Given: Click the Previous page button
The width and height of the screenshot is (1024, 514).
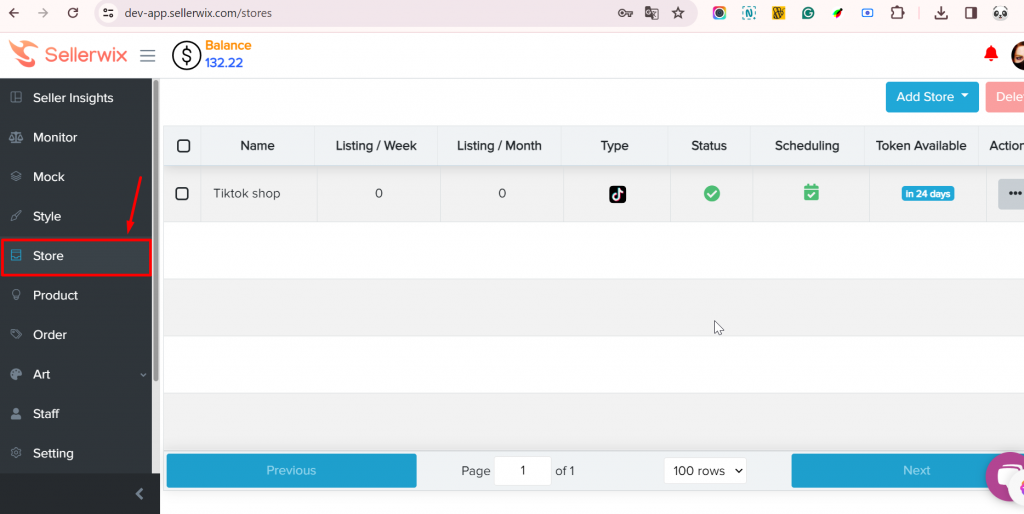Looking at the screenshot, I should [x=291, y=471].
